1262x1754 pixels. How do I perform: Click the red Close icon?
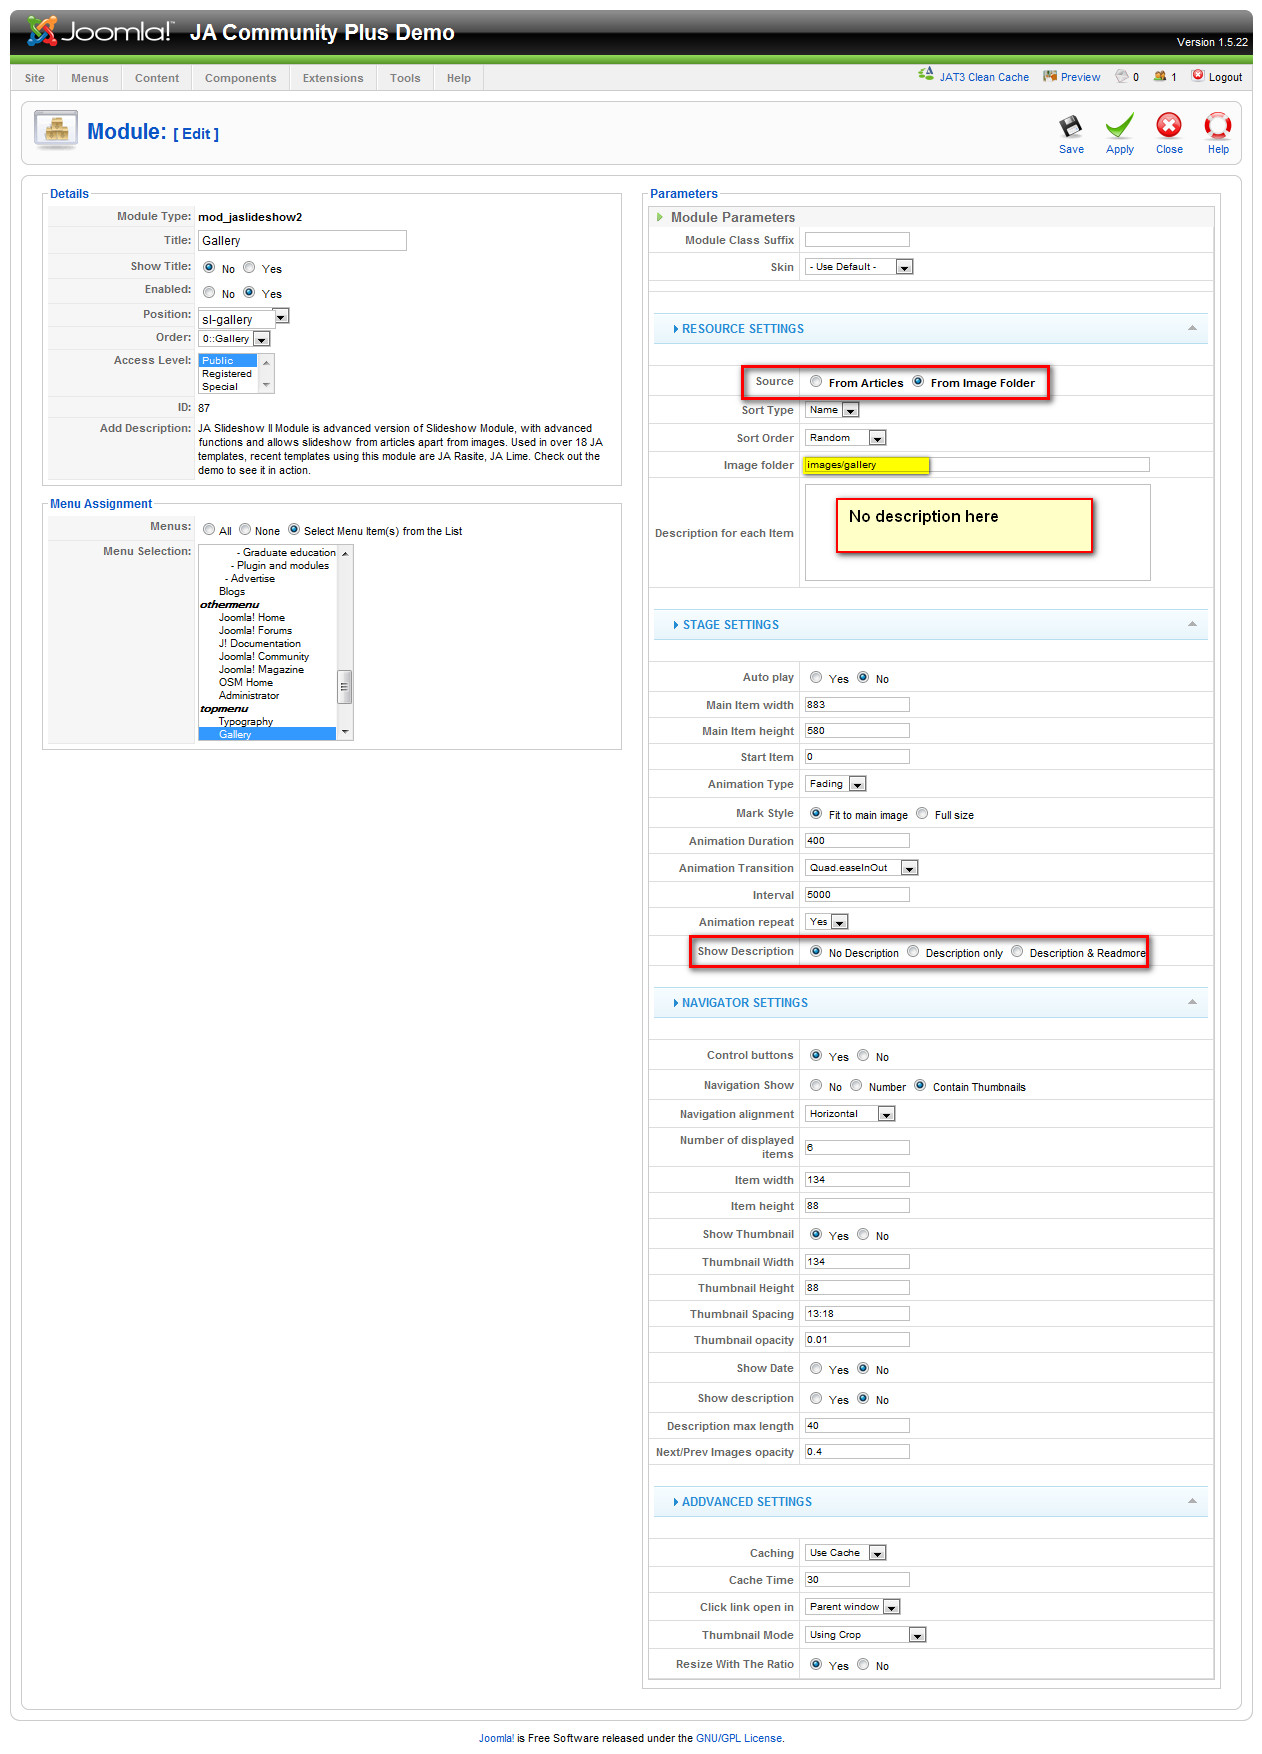click(1168, 126)
